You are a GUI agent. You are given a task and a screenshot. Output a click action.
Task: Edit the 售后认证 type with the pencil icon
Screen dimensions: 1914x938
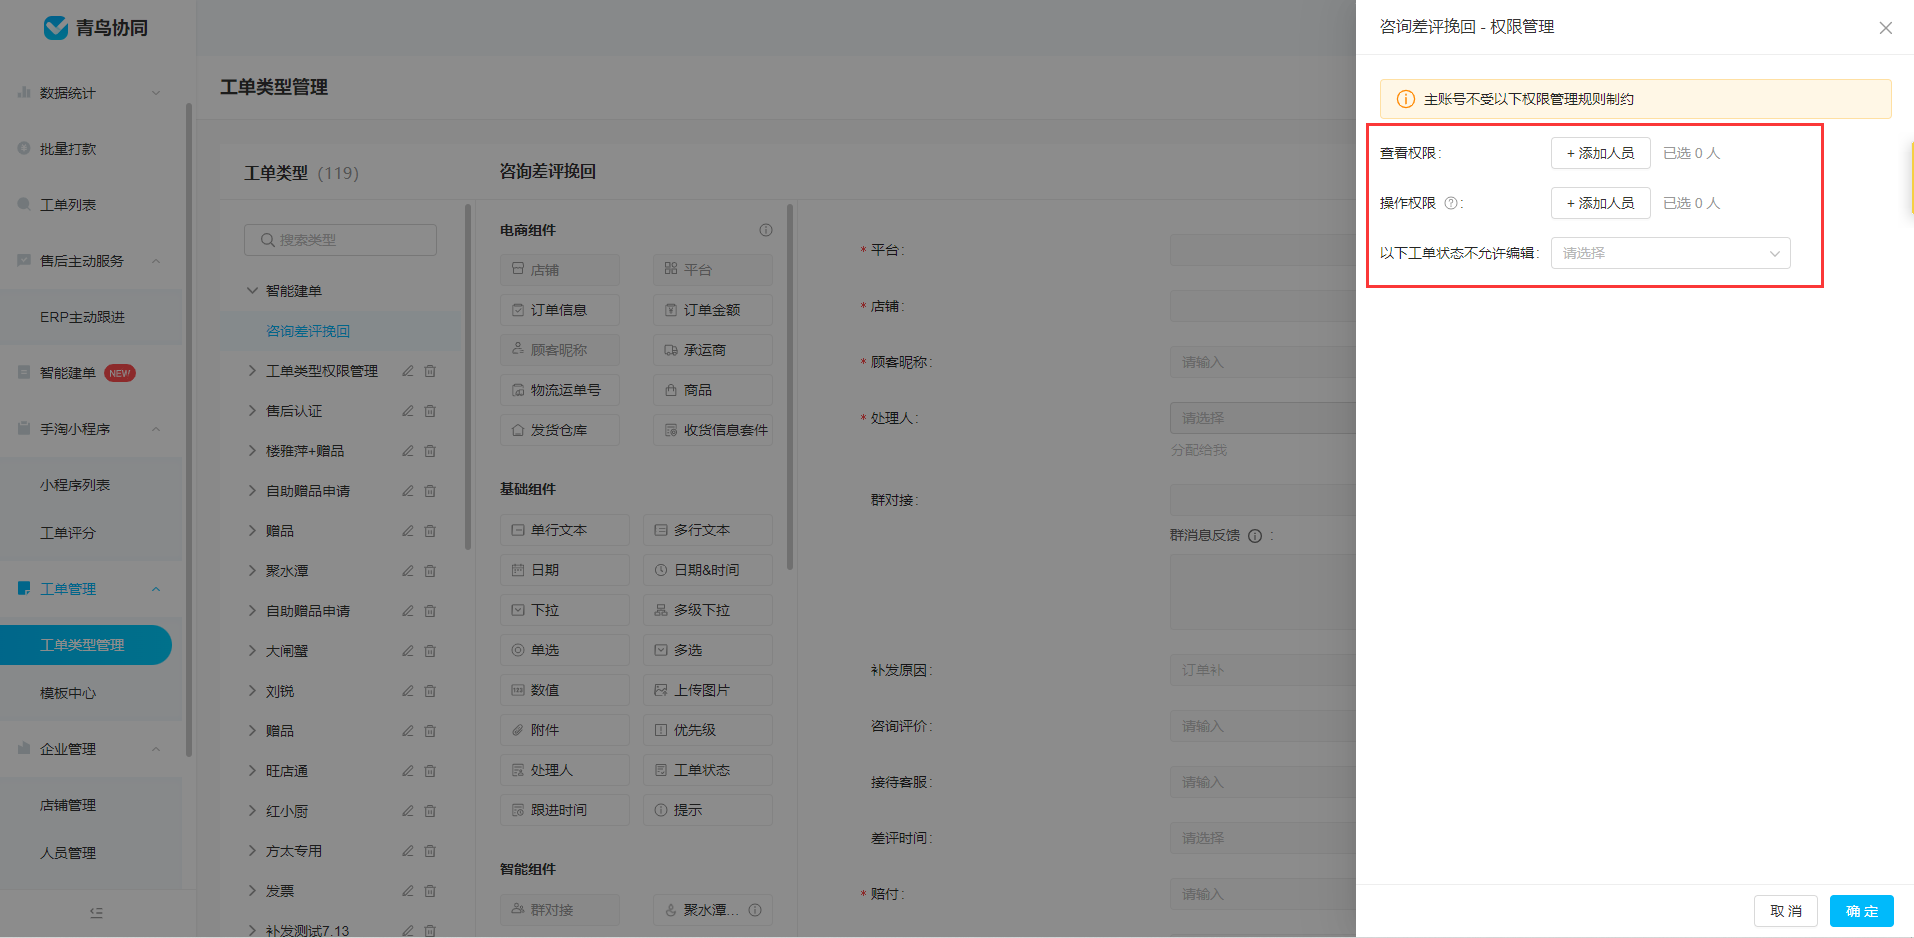pyautogui.click(x=408, y=411)
